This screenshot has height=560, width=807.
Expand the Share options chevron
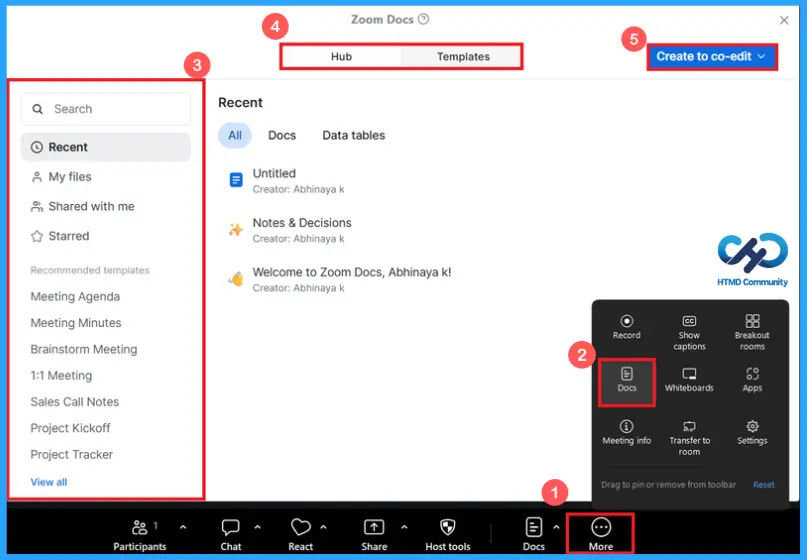tap(404, 527)
